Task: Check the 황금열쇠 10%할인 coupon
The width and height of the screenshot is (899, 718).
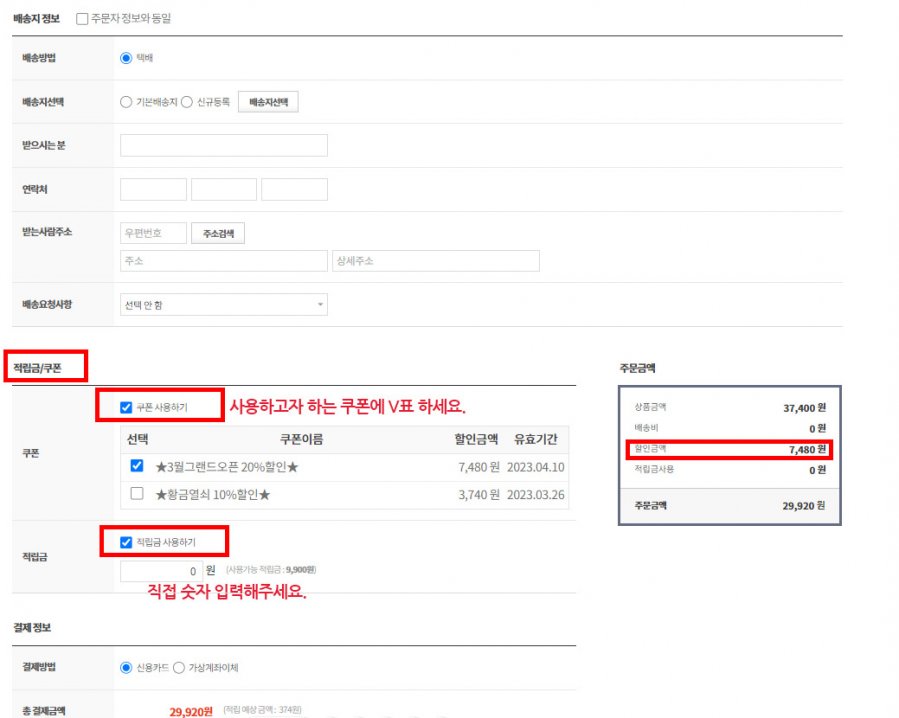Action: coord(137,494)
